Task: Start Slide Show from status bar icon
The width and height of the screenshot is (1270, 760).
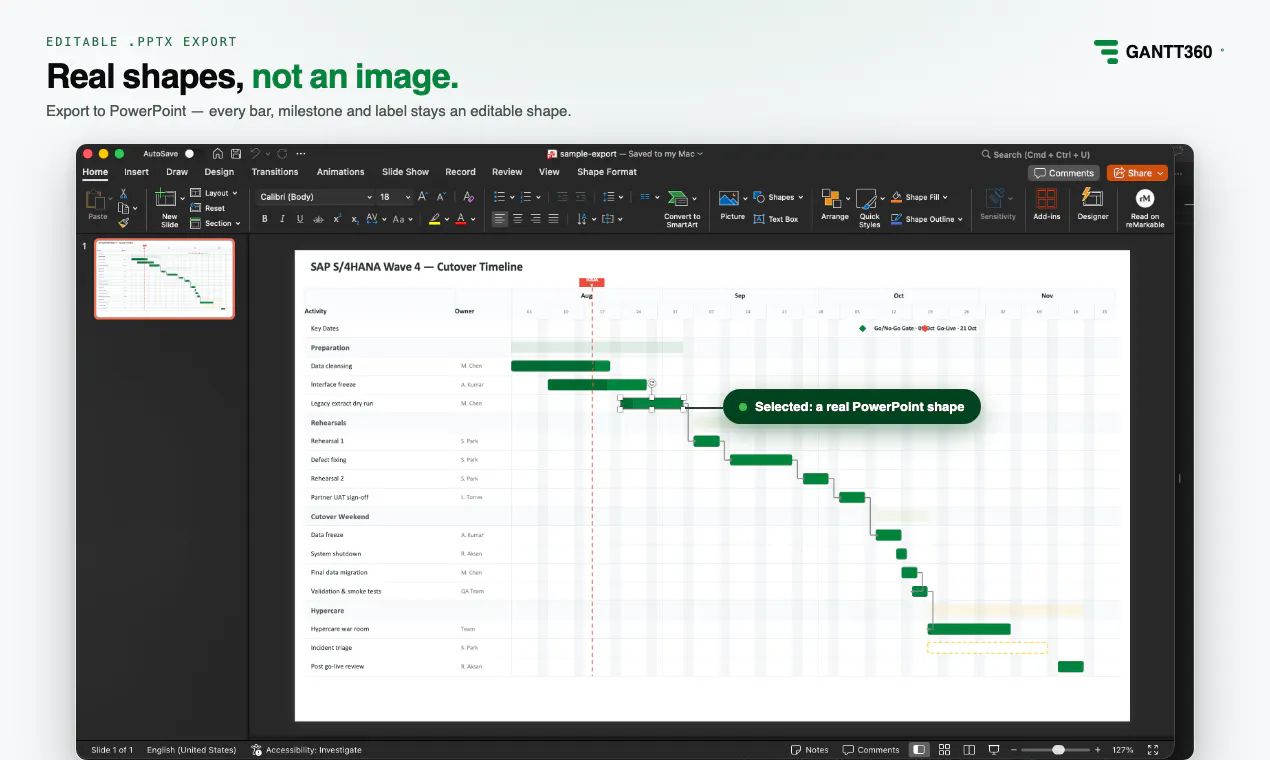Action: (993, 750)
